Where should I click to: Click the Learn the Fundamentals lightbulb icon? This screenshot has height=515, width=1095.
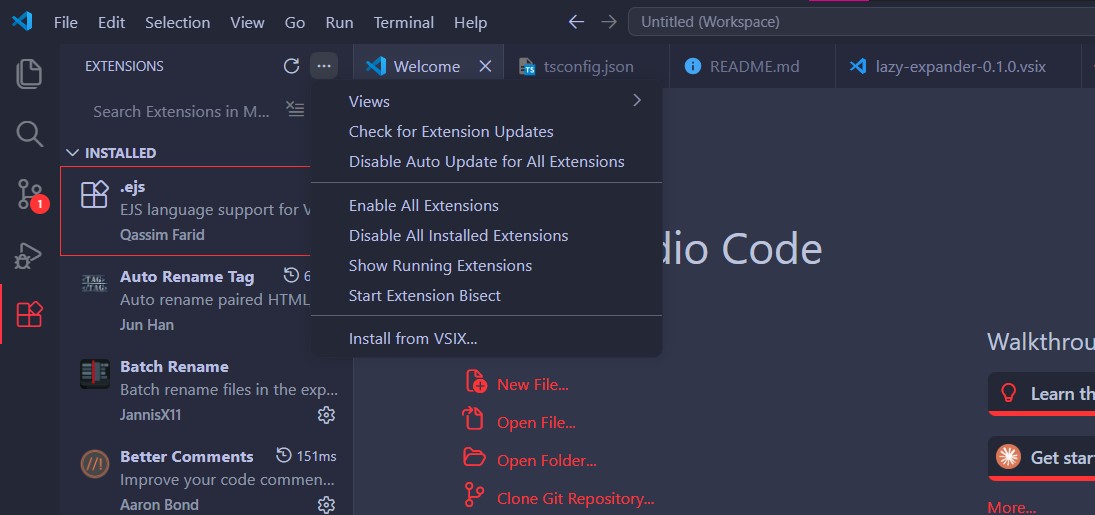tap(1008, 394)
